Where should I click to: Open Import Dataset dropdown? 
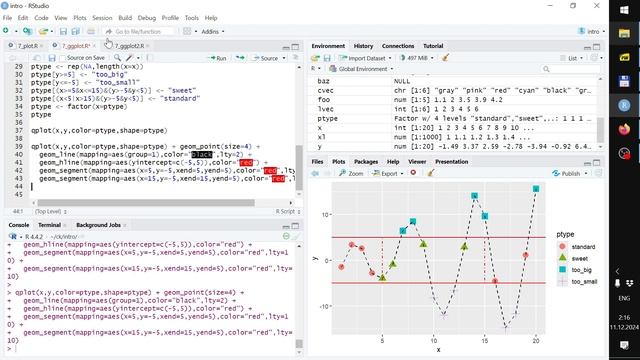(365, 58)
